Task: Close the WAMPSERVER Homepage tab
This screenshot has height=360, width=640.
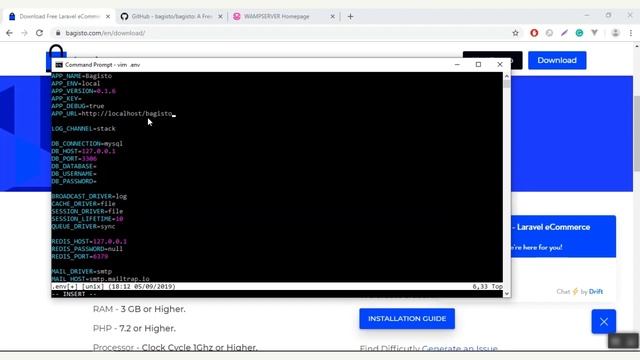Action: [332, 16]
